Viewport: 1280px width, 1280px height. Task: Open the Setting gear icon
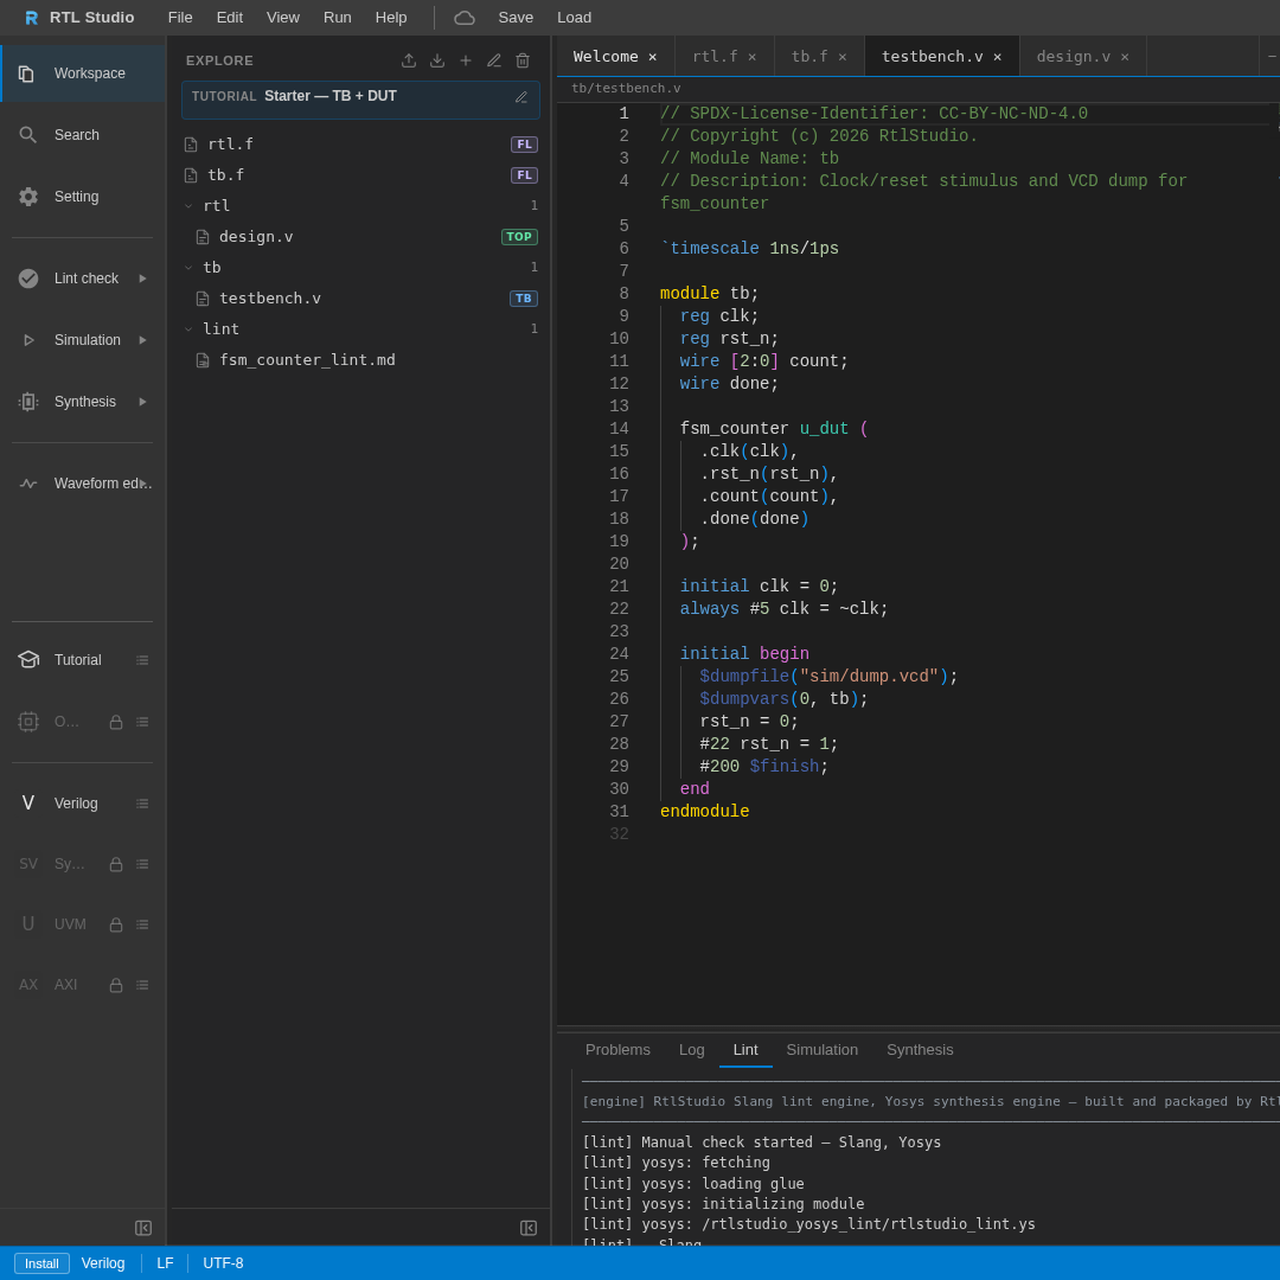tap(28, 197)
